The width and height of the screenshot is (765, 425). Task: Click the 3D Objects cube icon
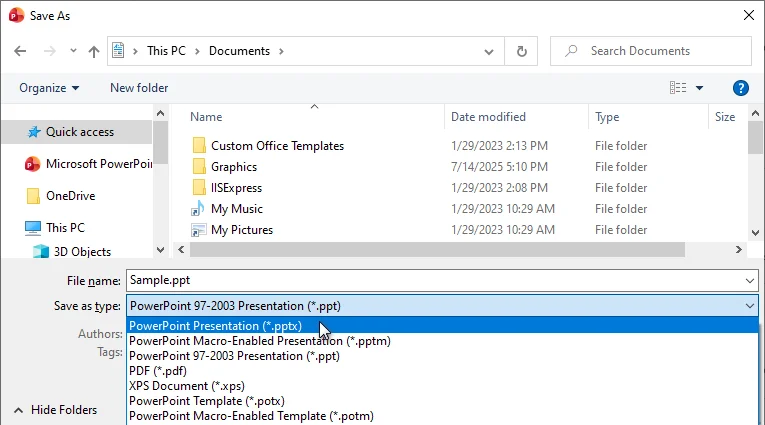(x=41, y=251)
